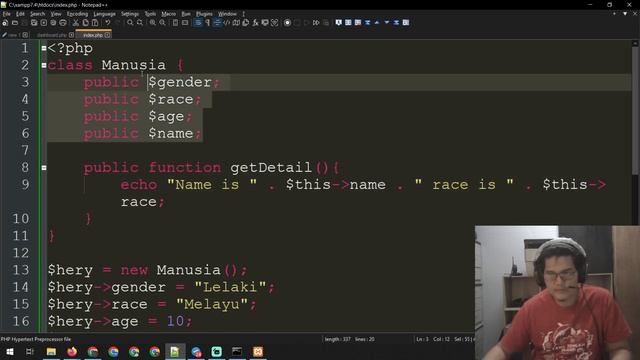
Task: Click the Open file toolbar icon
Action: (x=15, y=23)
